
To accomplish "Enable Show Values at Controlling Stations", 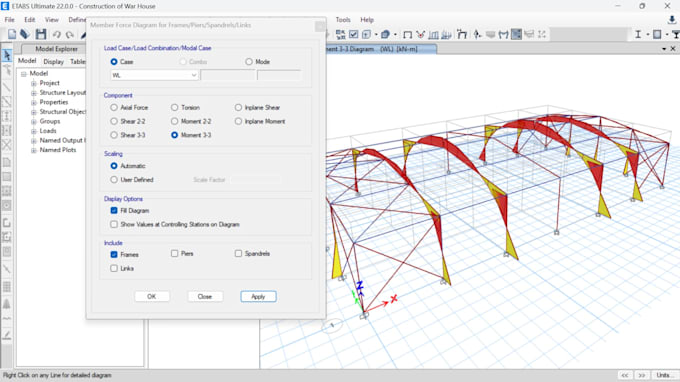I will [114, 224].
